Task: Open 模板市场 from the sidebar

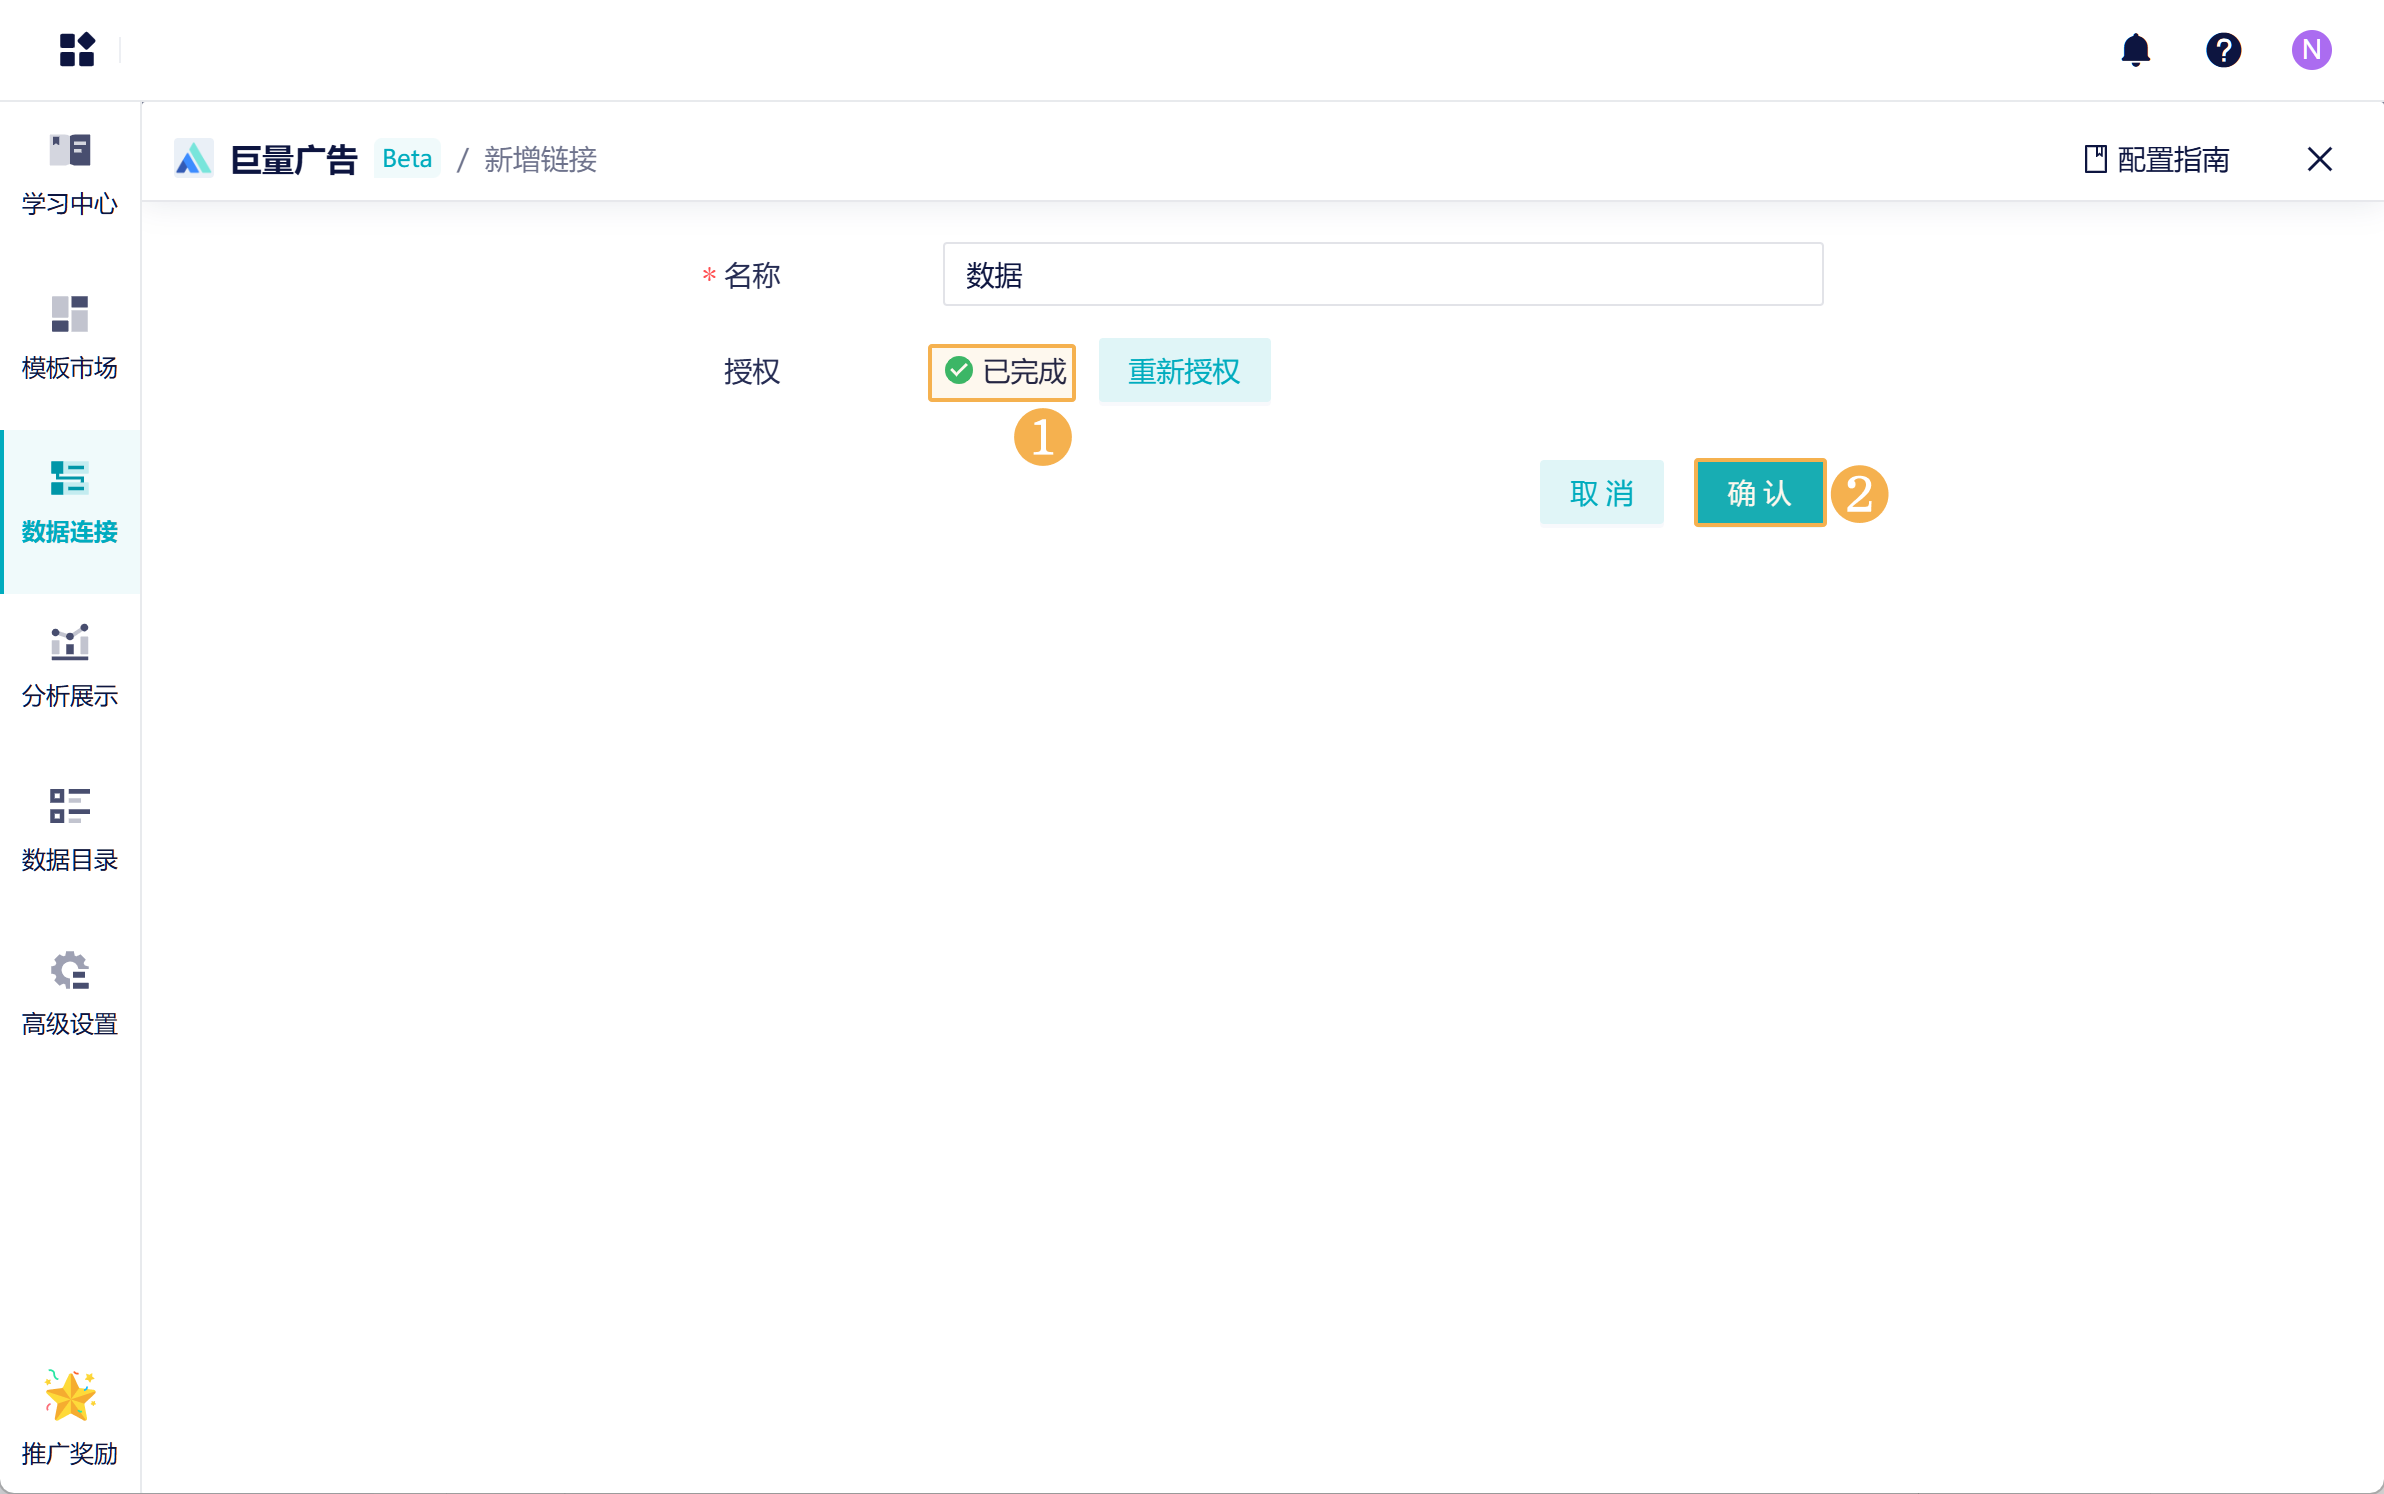Action: coord(70,338)
